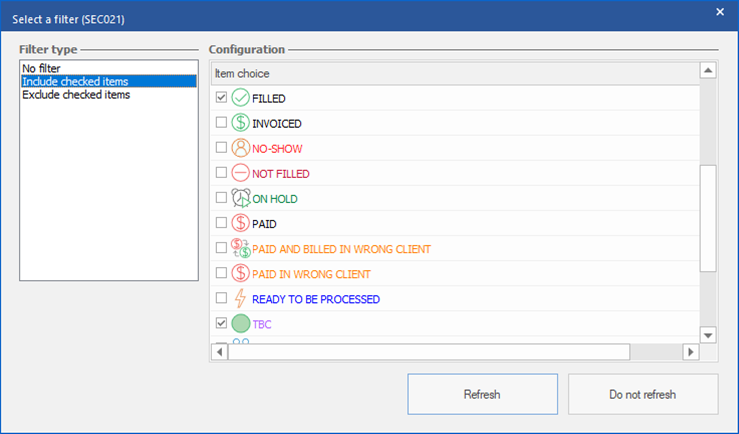Click the Item choice column header
The image size is (739, 434).
click(242, 73)
